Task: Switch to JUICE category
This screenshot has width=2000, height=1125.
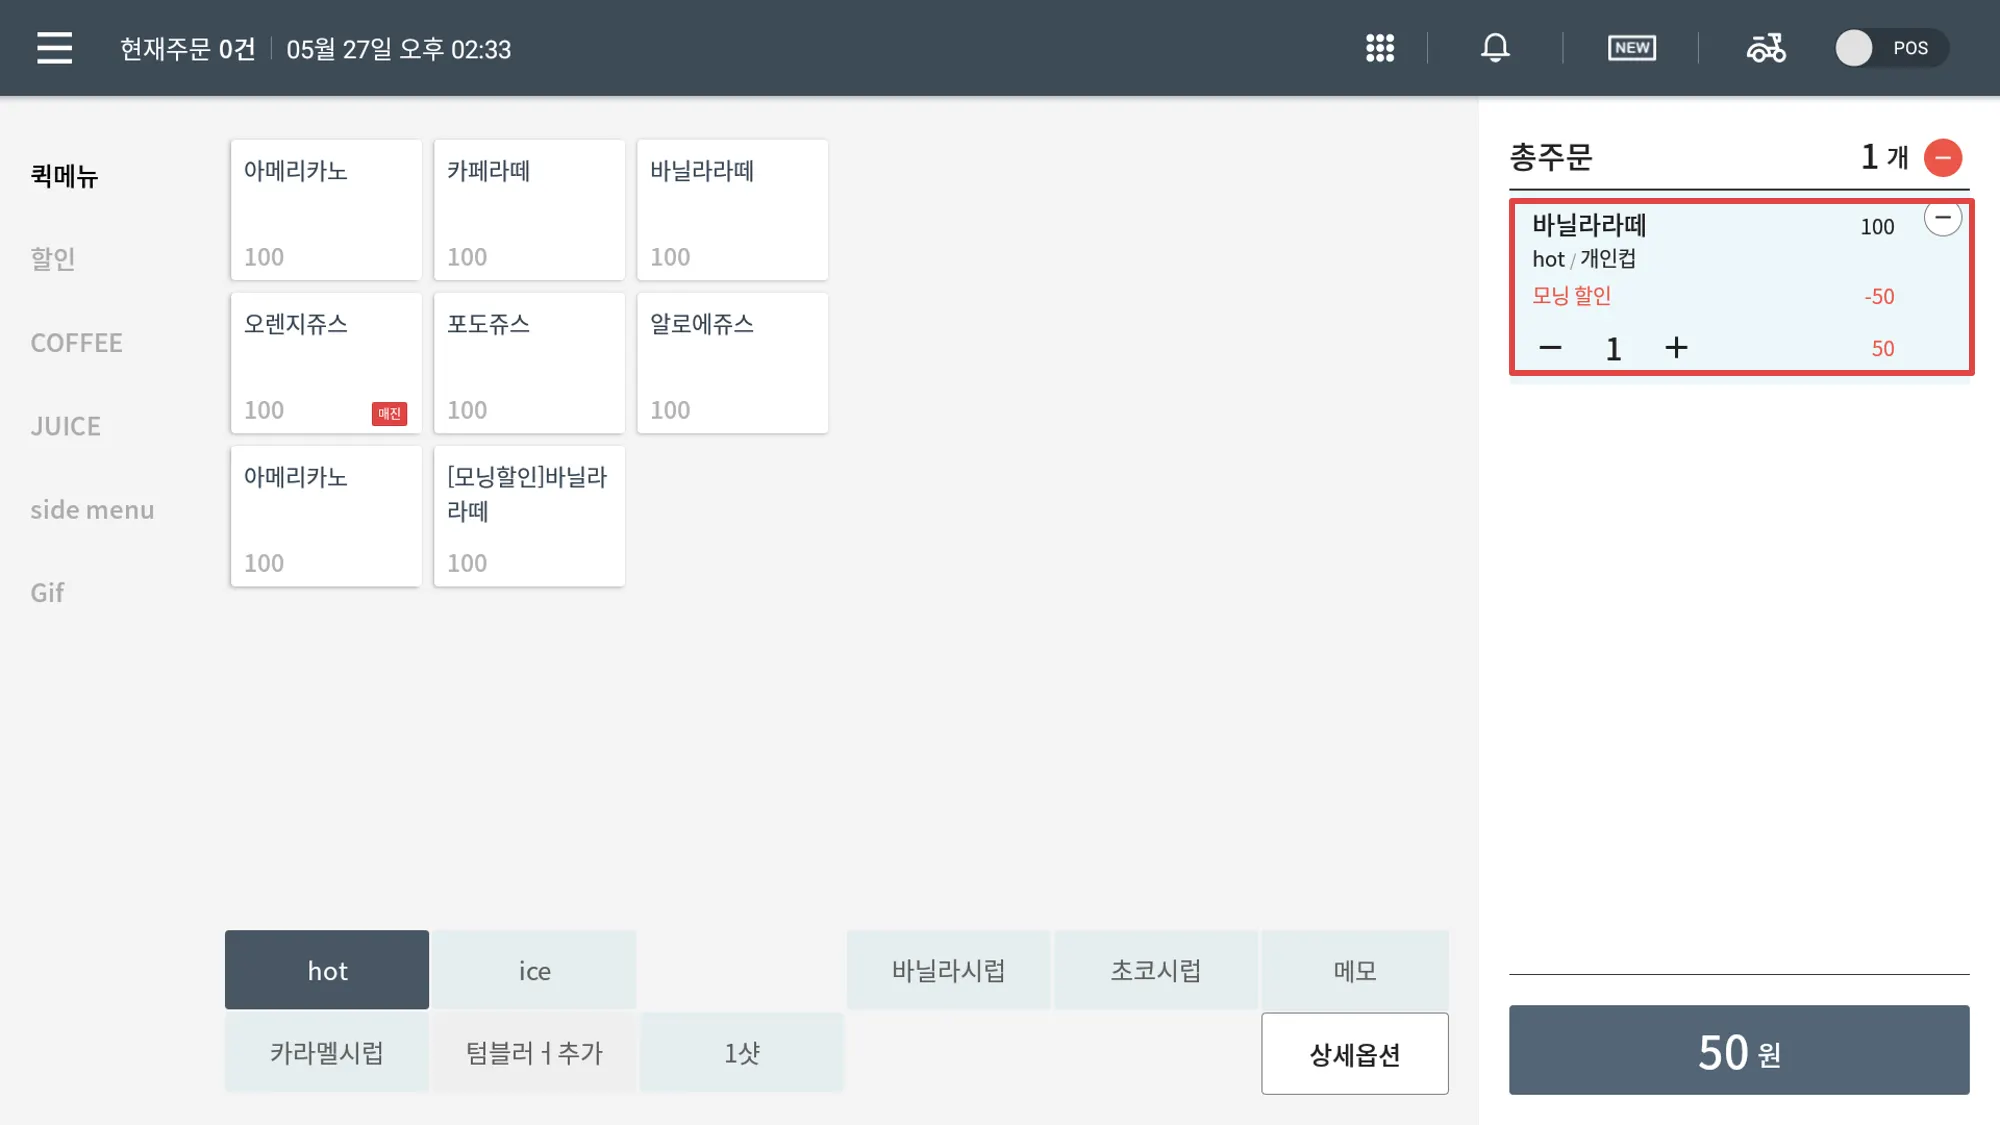Action: coord(65,426)
